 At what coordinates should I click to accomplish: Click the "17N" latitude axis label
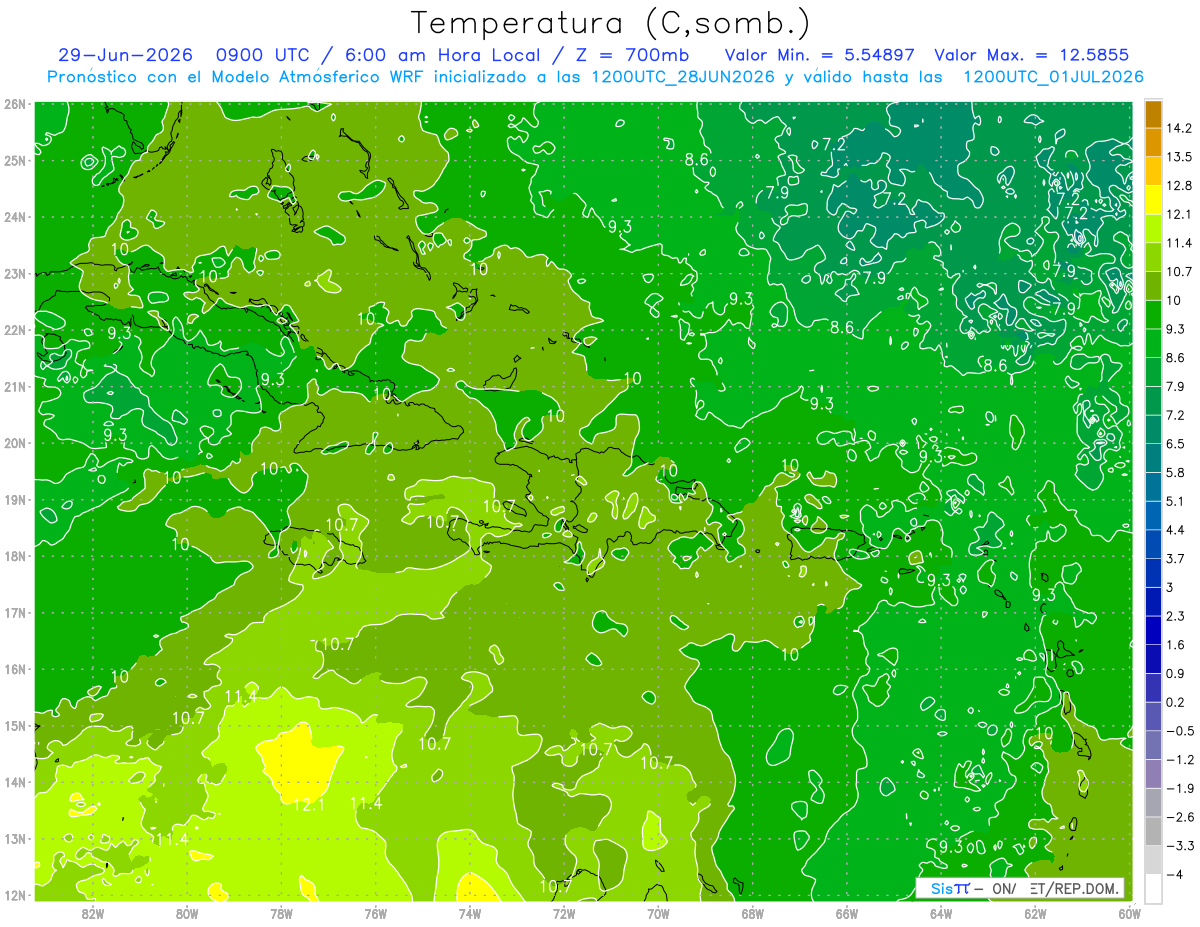[x=15, y=612]
